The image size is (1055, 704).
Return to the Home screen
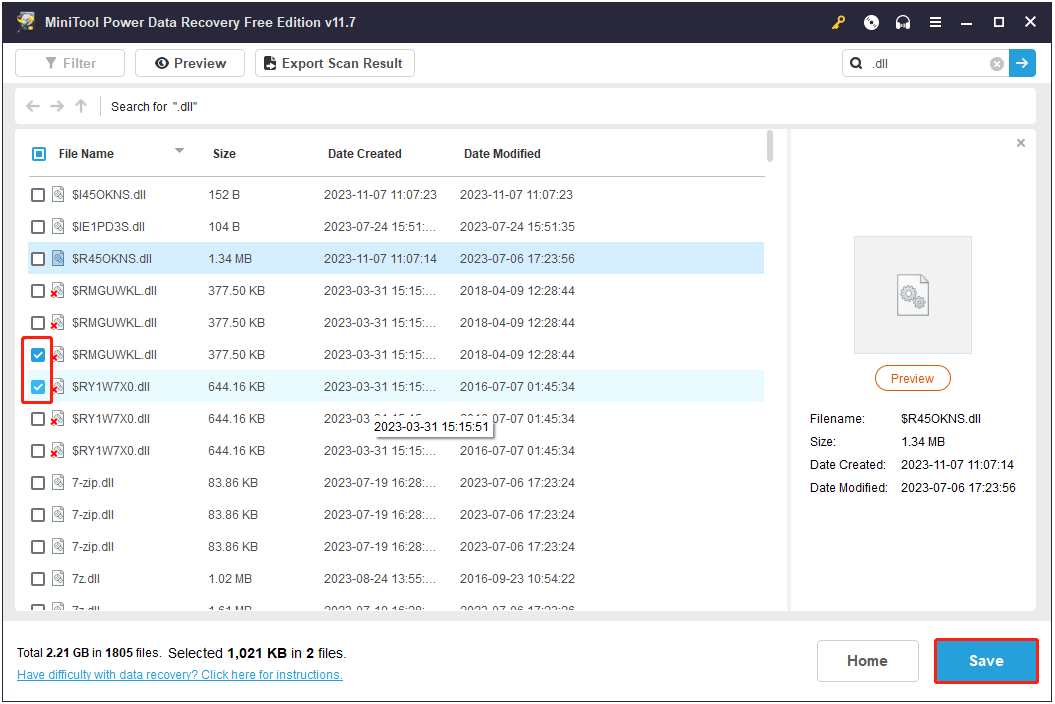coord(867,661)
